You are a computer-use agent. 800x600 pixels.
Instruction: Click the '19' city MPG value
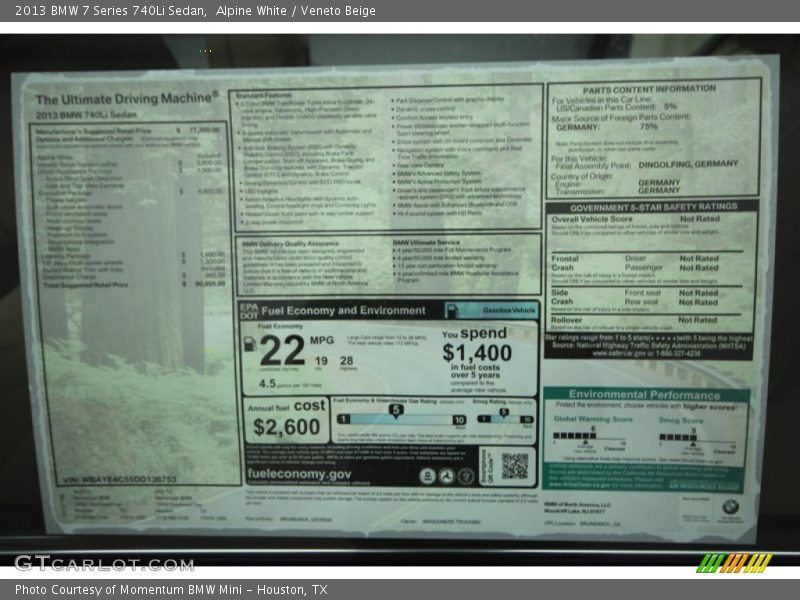(x=321, y=361)
